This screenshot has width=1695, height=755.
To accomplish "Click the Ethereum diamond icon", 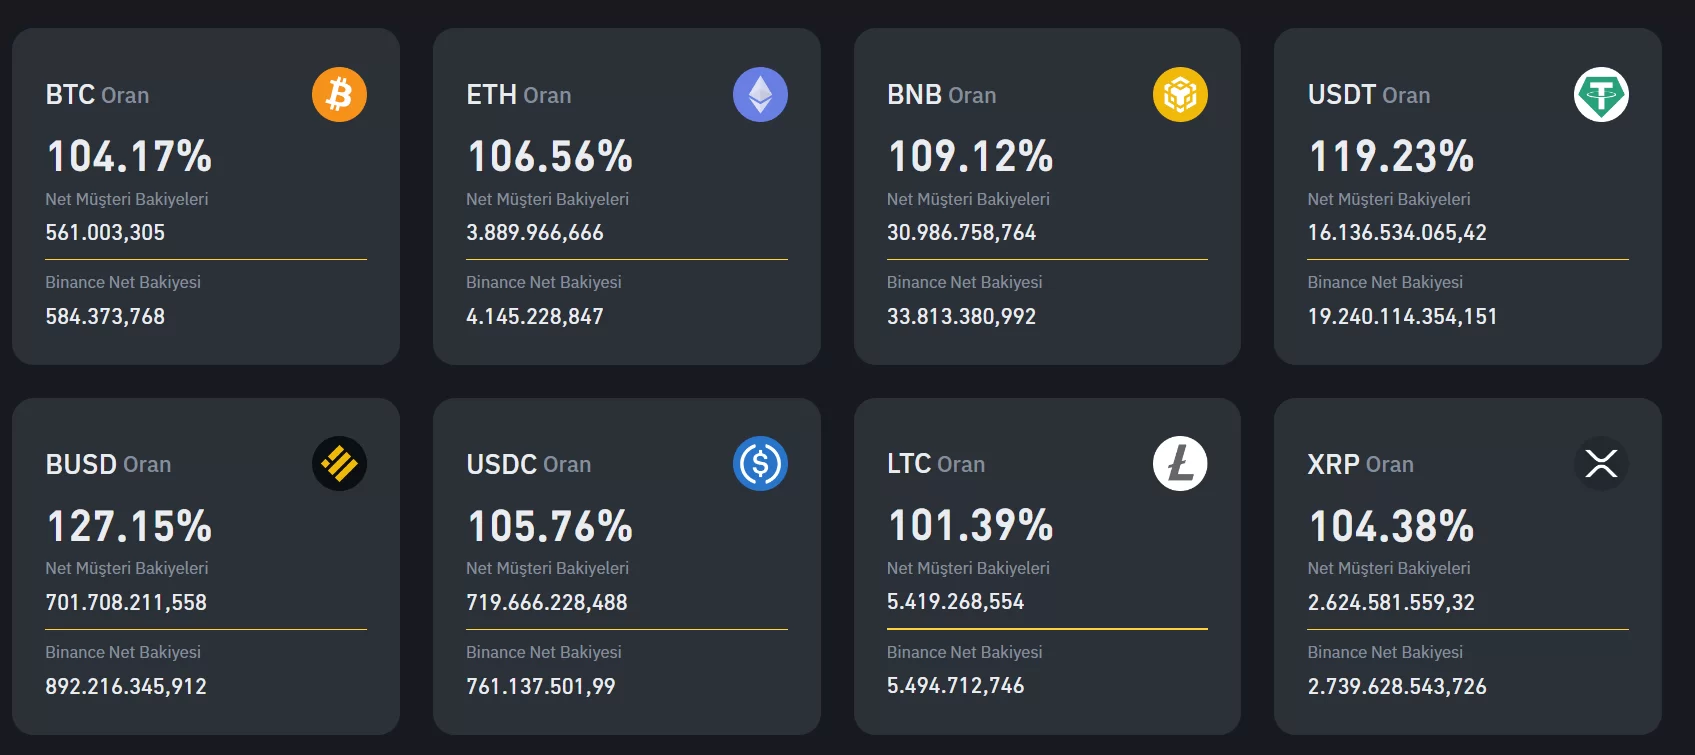I will click(x=760, y=95).
